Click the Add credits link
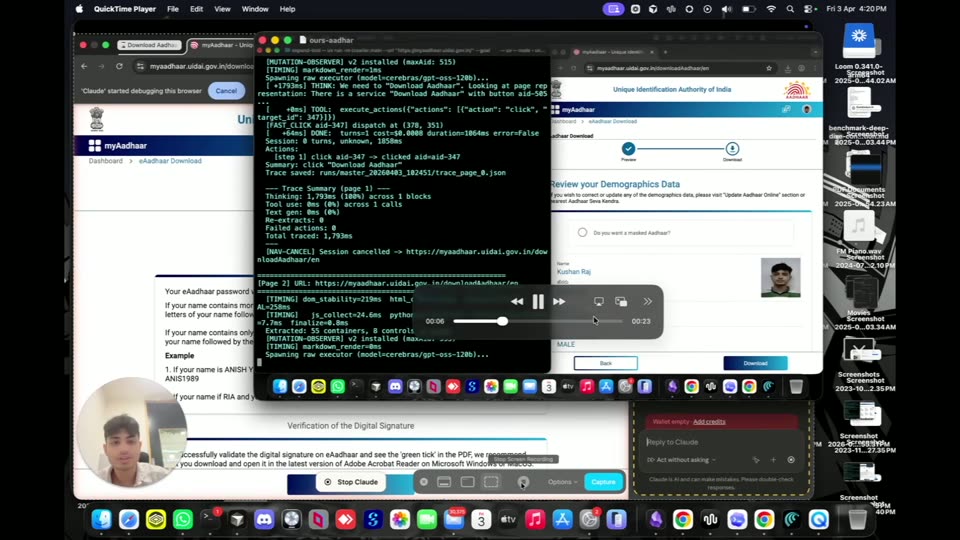The height and width of the screenshot is (540, 960). click(709, 421)
